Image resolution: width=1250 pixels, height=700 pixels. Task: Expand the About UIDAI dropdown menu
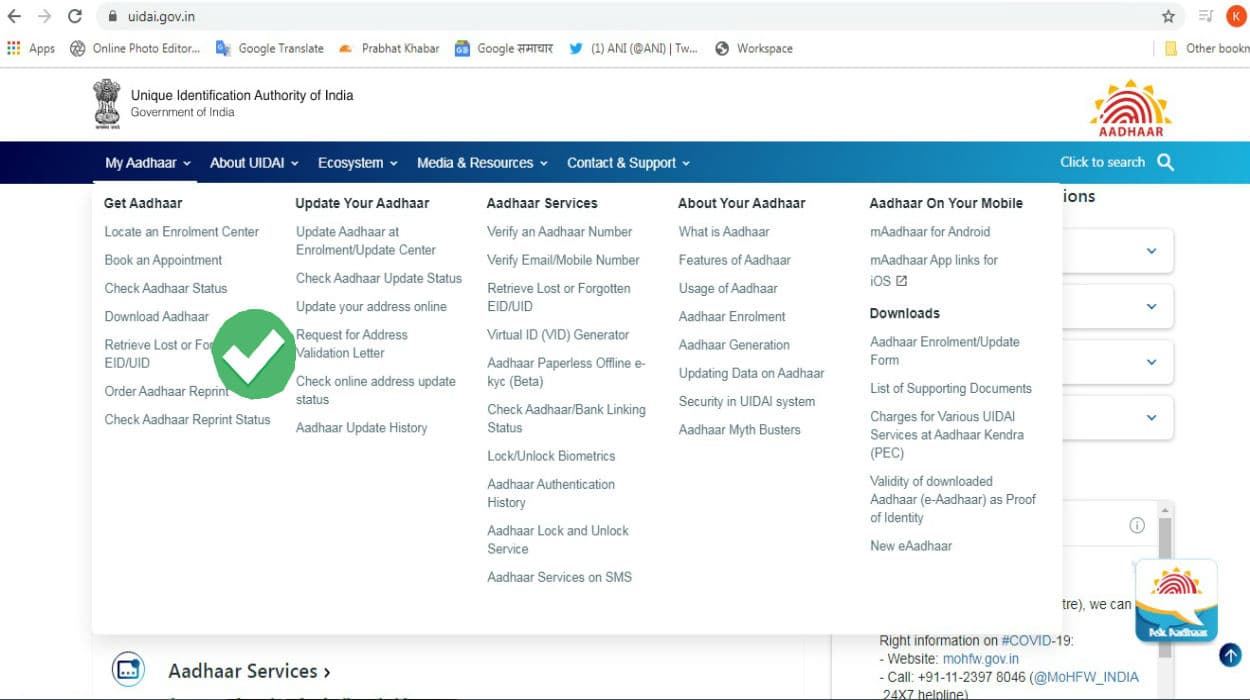[x=254, y=163]
